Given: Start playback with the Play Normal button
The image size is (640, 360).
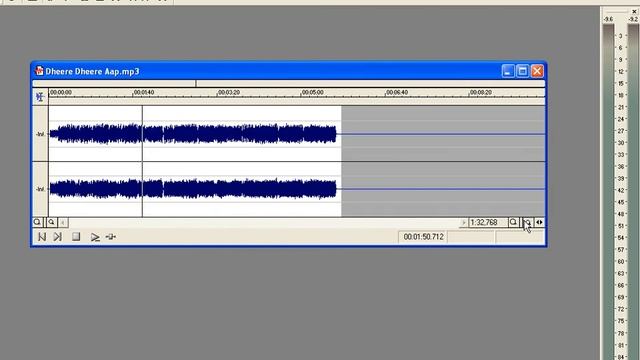Looking at the screenshot, I should (95, 237).
